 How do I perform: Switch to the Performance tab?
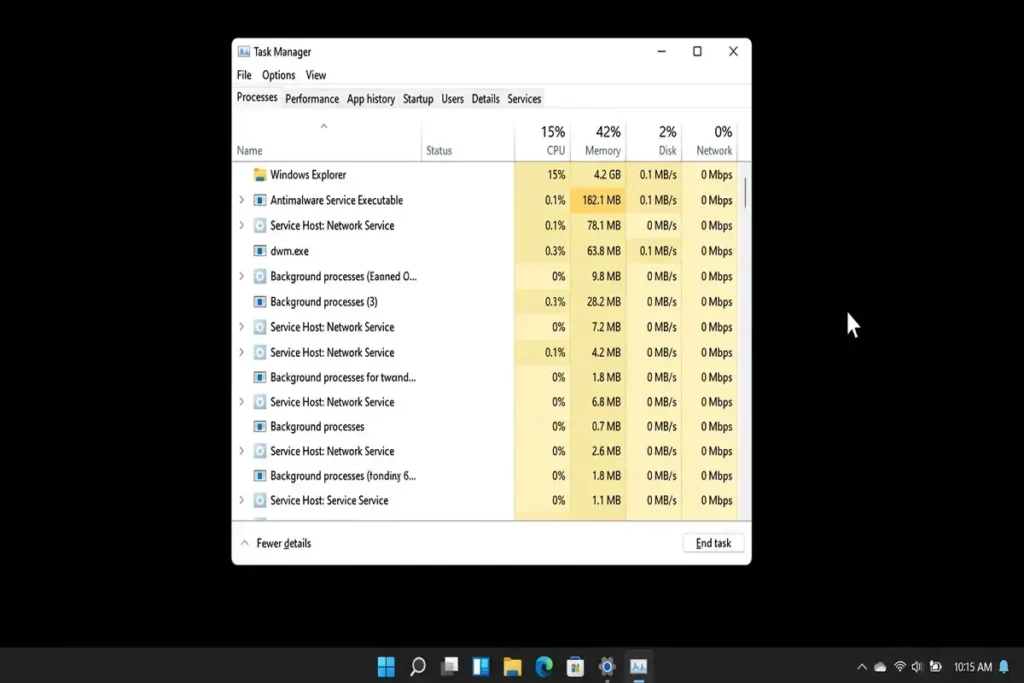coord(312,99)
